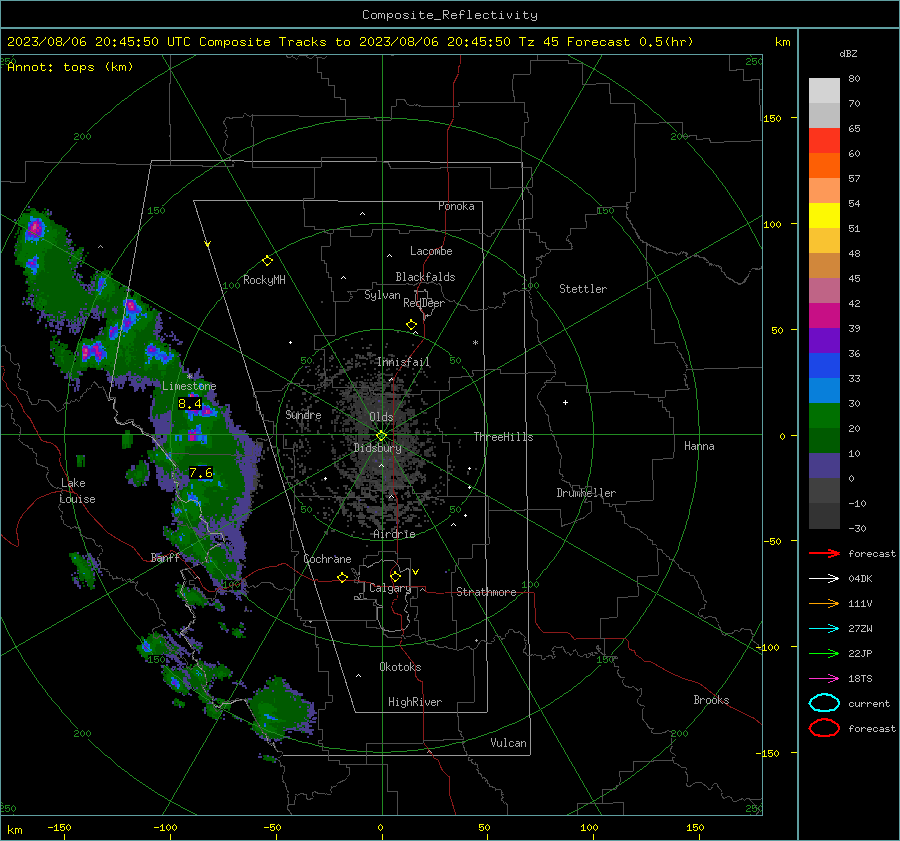
Task: Click the Cochrane city label
Action: coord(327,559)
